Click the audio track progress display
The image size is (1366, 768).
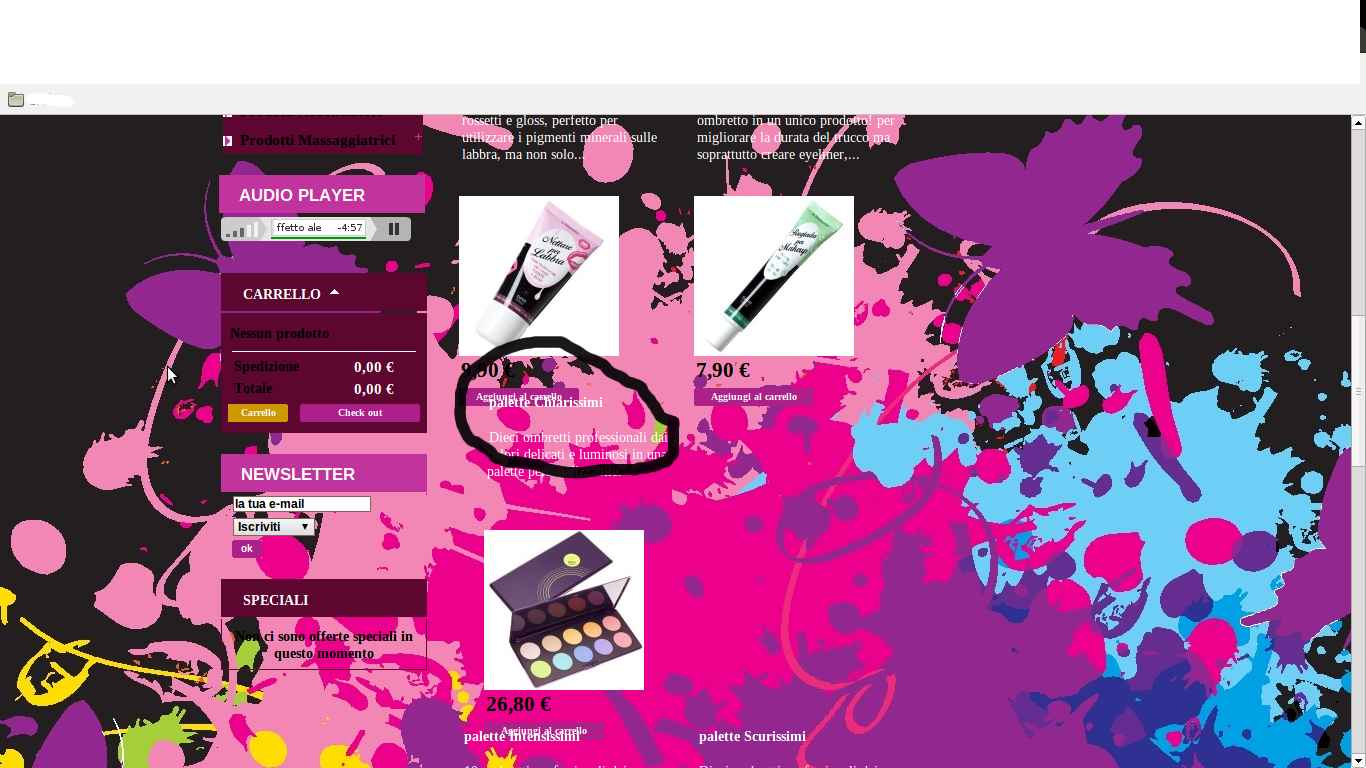(x=319, y=228)
